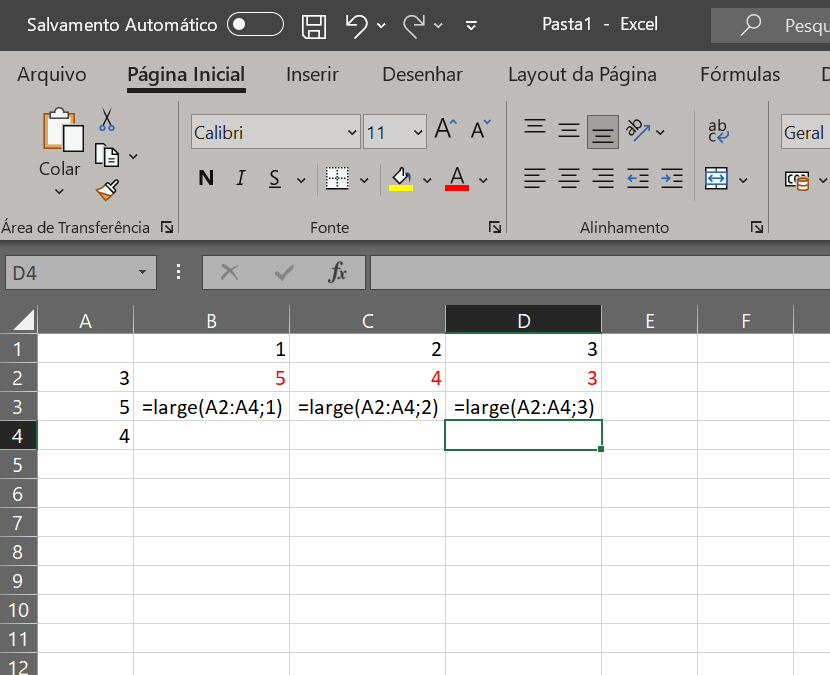Open the Borders options dropdown arrow
The height and width of the screenshot is (675, 830).
point(364,181)
